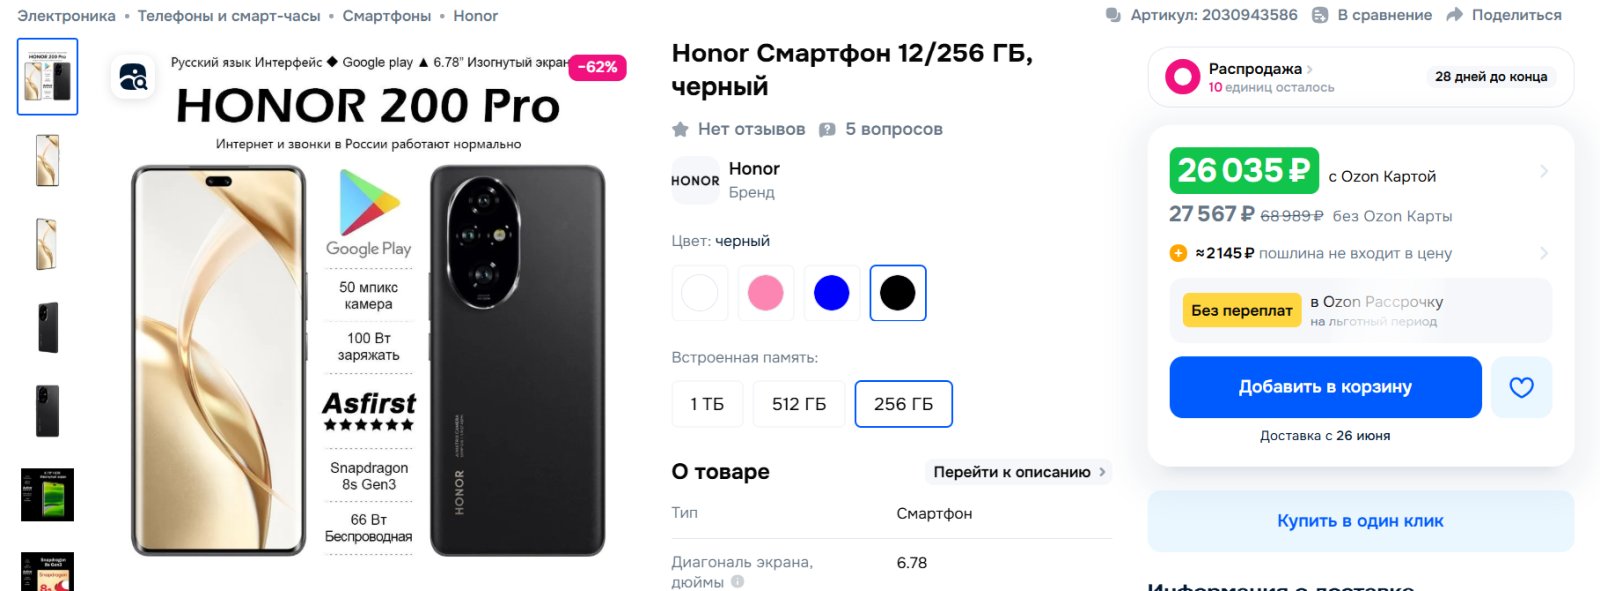Click the star icon next to 'Нет отзывов'
1600x591 pixels.
[x=680, y=129]
